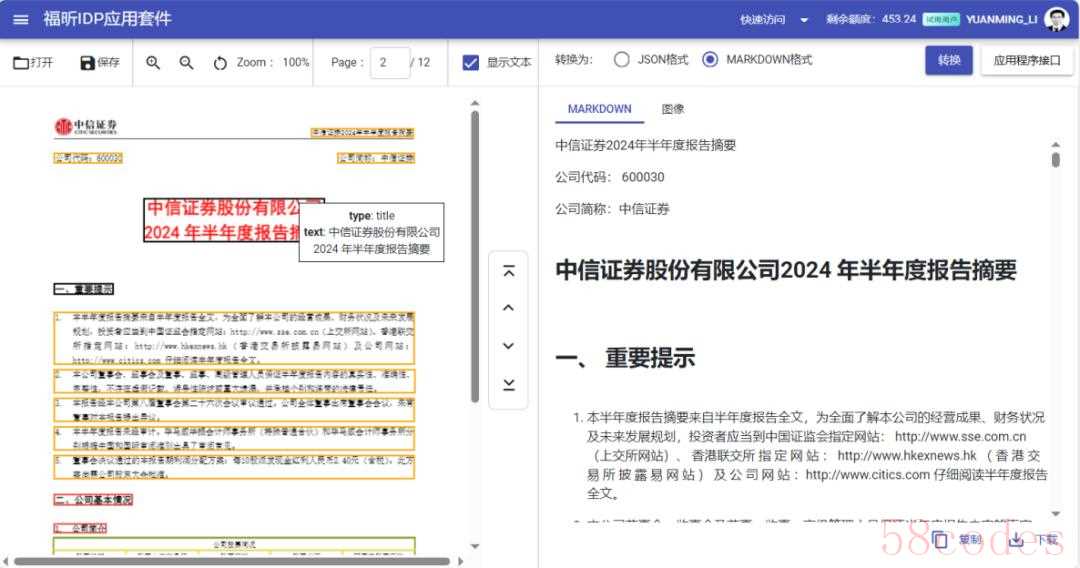Click the 一、重要提示 heading box in document
The width and height of the screenshot is (1080, 568).
(83, 288)
